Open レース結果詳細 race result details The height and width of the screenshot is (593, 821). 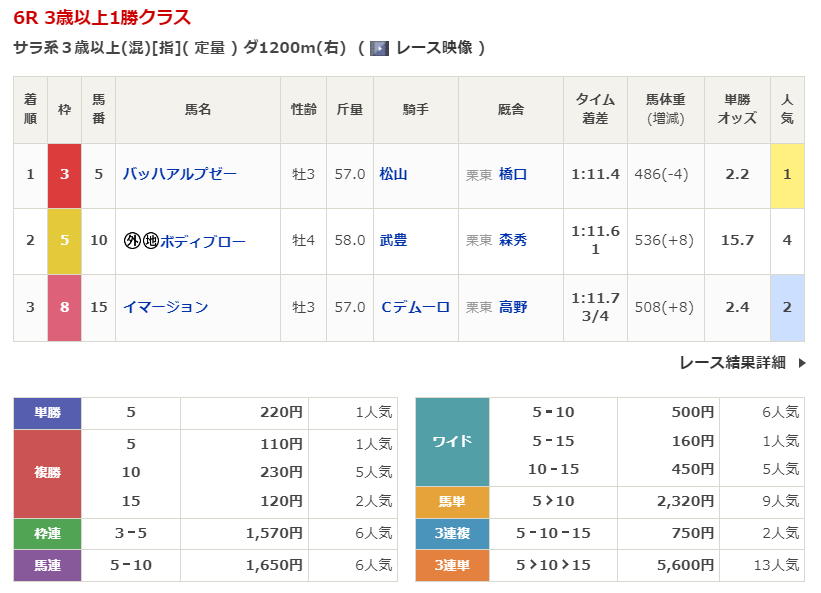pos(732,363)
